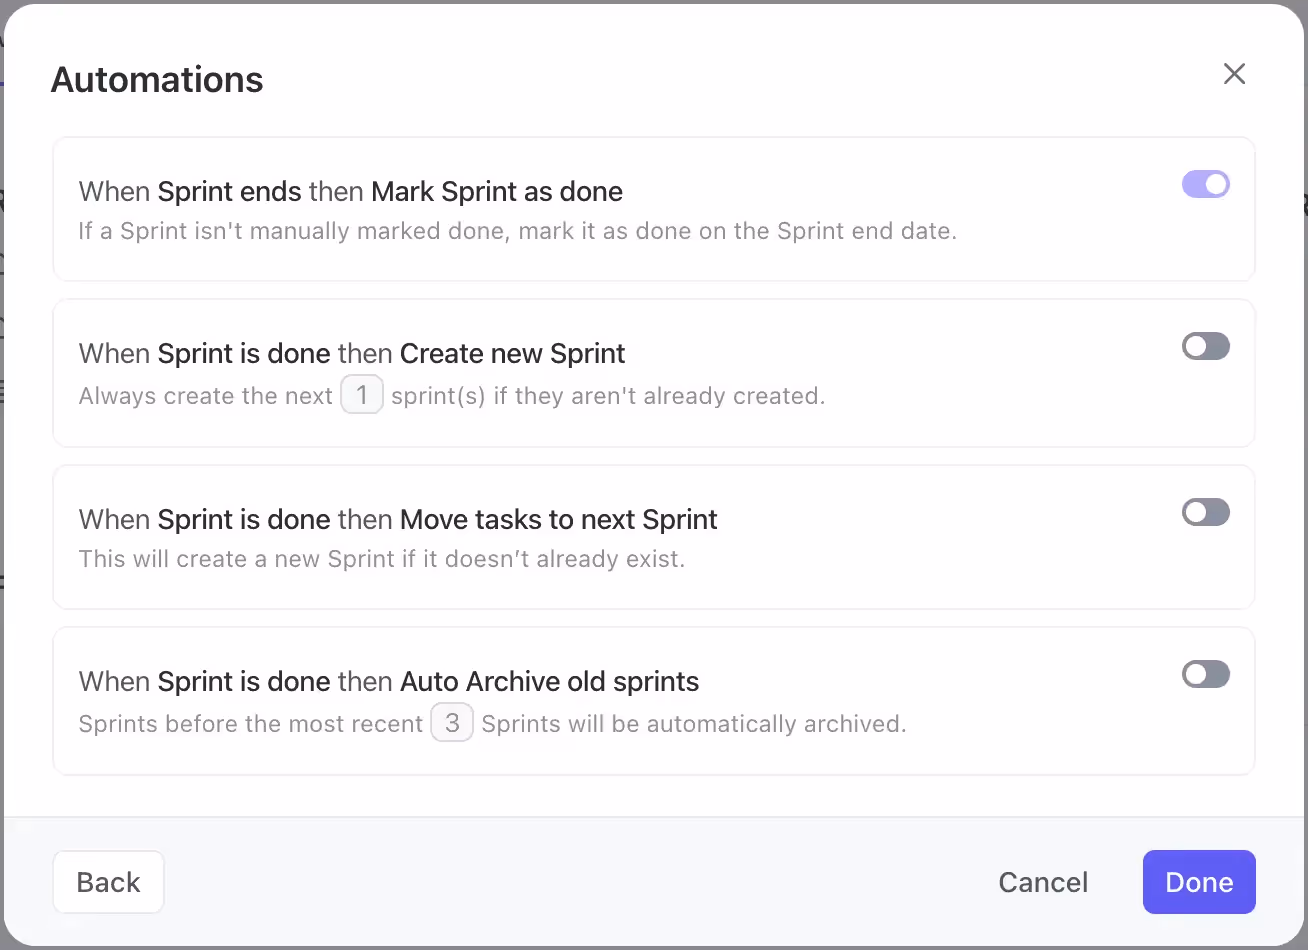
Task: Turn on Move tasks to next Sprint
Action: coord(1205,512)
